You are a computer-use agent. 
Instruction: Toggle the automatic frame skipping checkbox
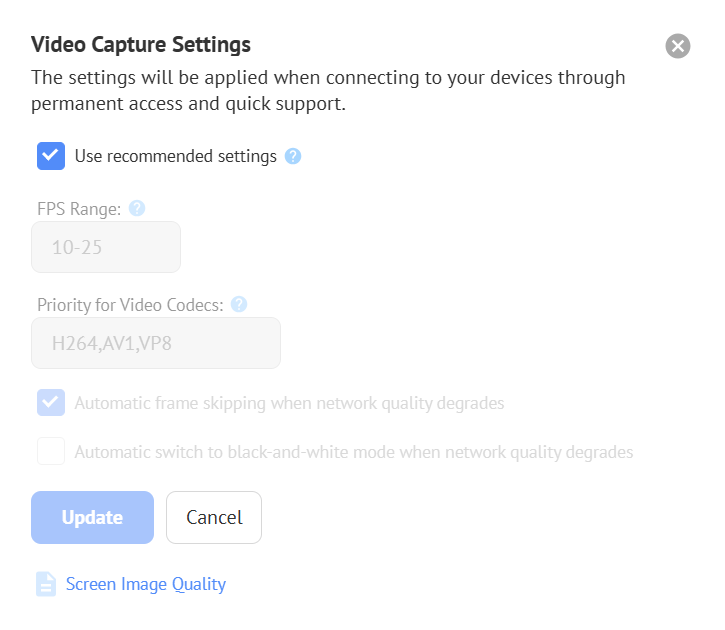tap(51, 403)
